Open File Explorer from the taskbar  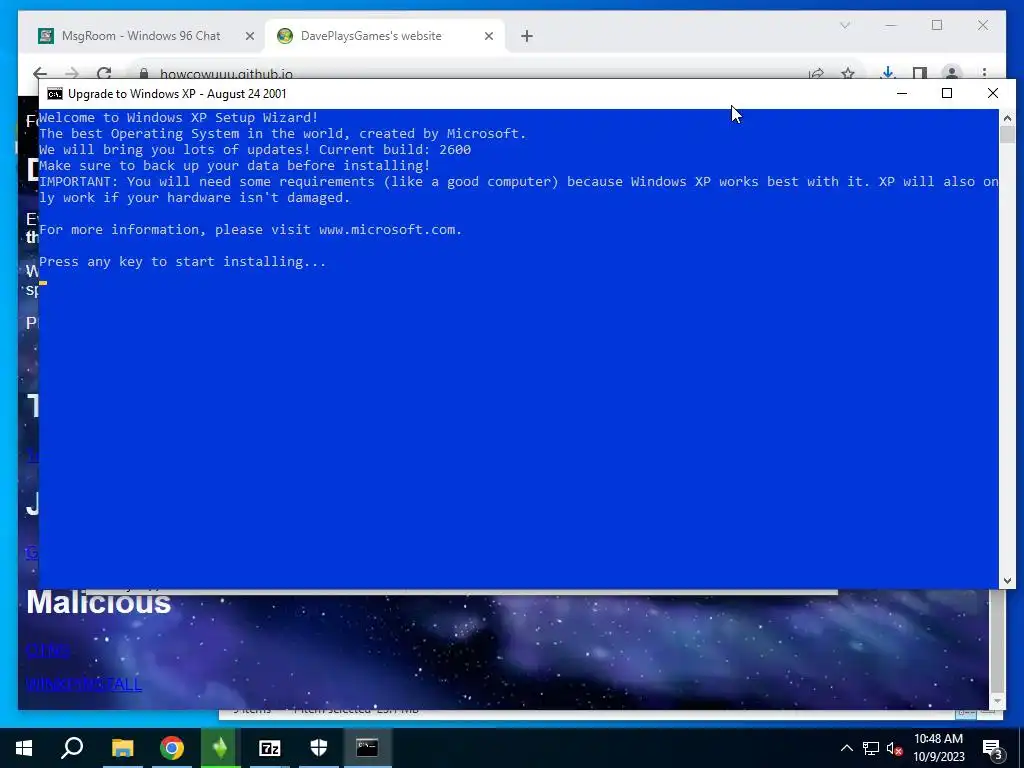(122, 748)
